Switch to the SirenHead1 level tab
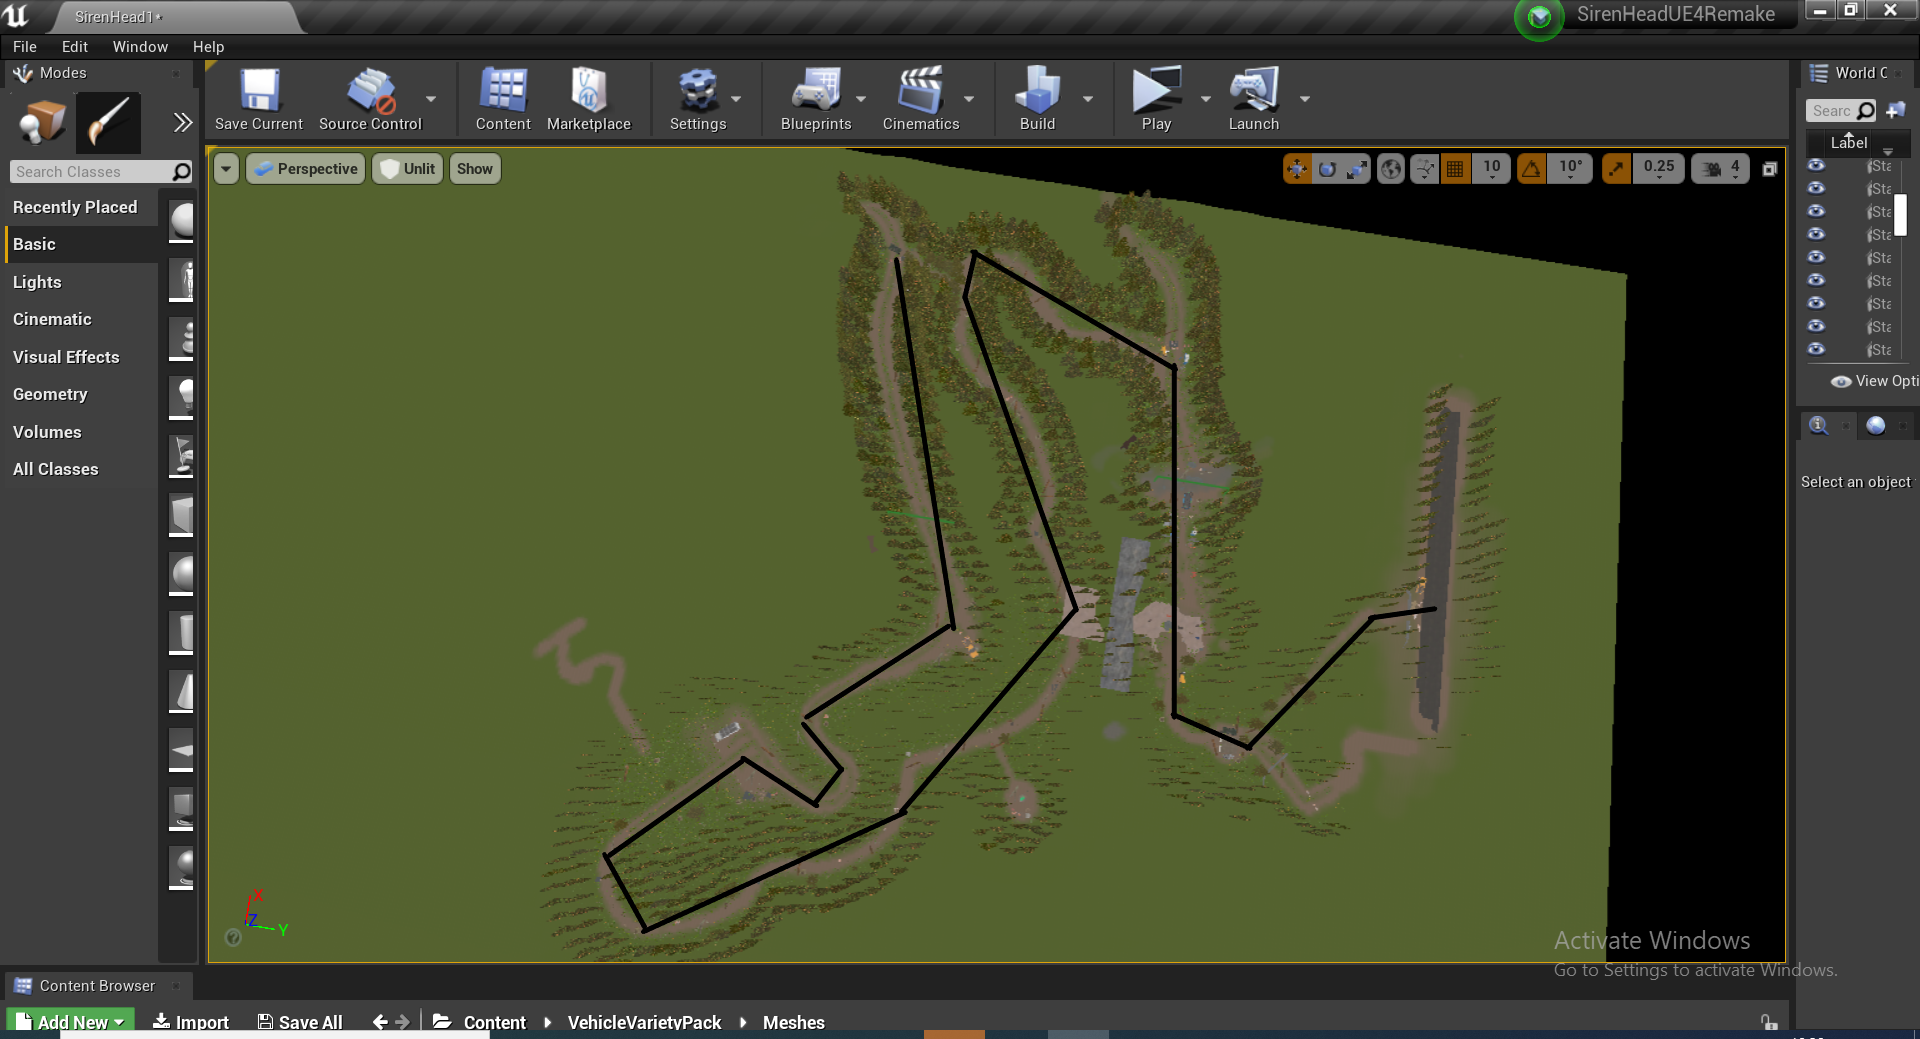This screenshot has width=1920, height=1039. click(115, 17)
